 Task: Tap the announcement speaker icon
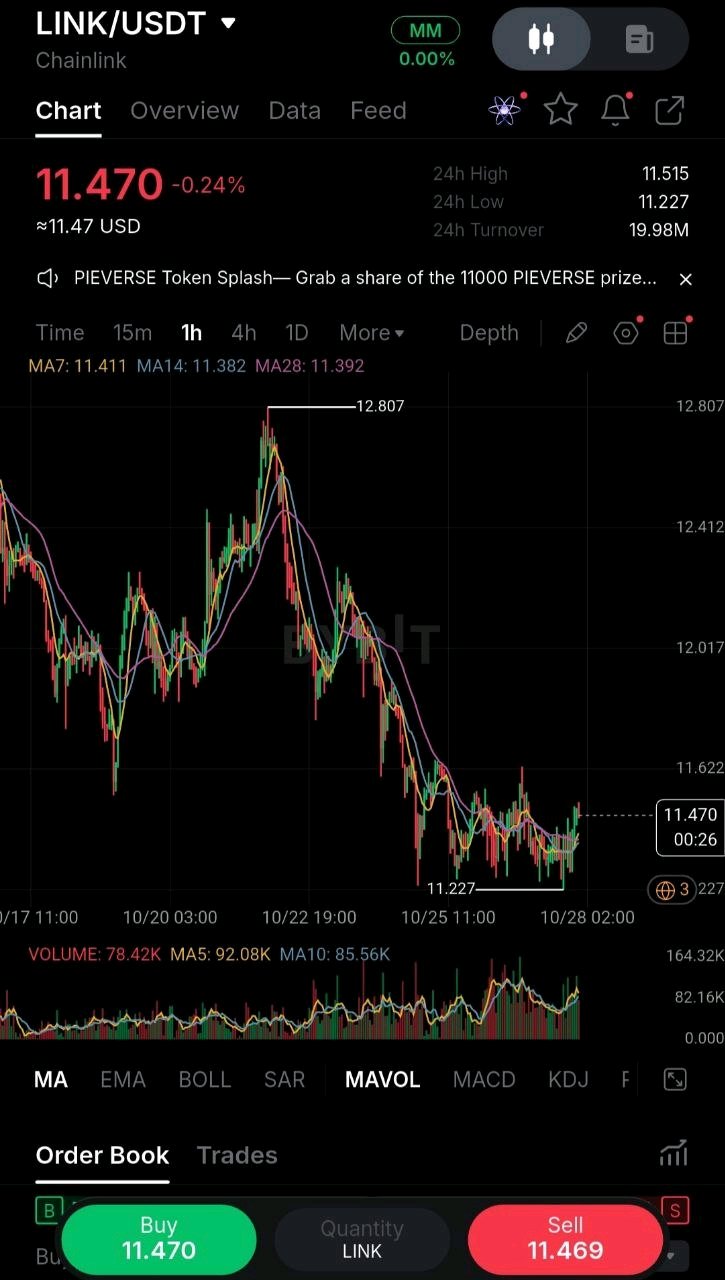coord(47,278)
